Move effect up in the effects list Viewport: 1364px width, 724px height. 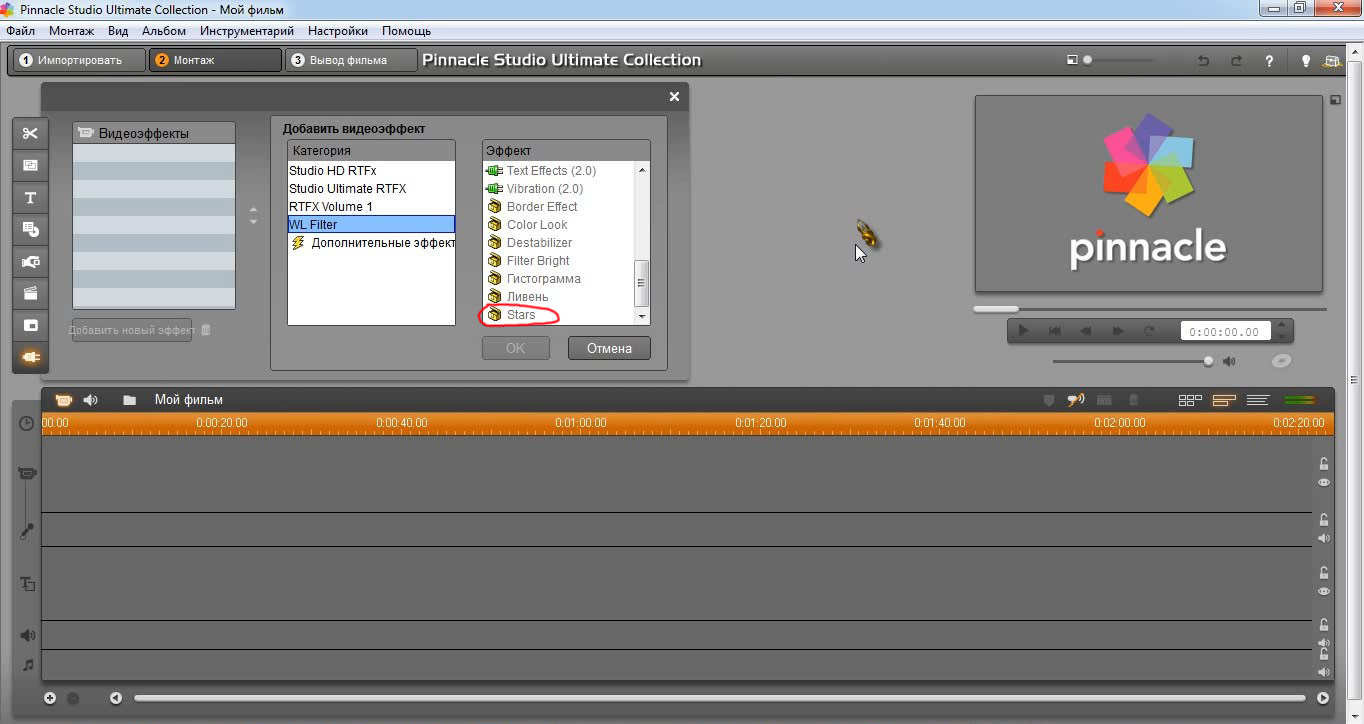(253, 210)
